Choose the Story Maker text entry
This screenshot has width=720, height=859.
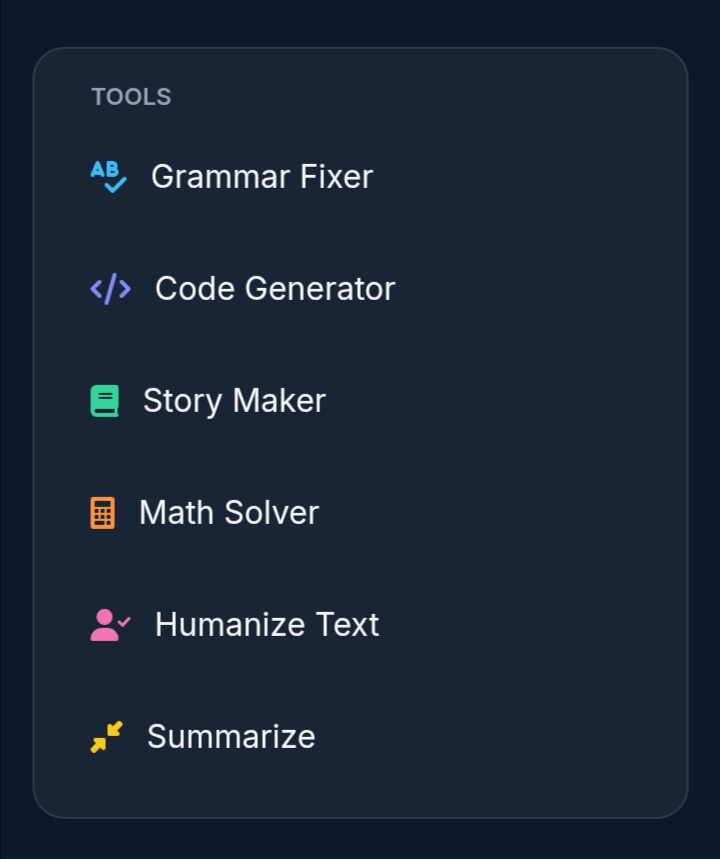tap(234, 400)
